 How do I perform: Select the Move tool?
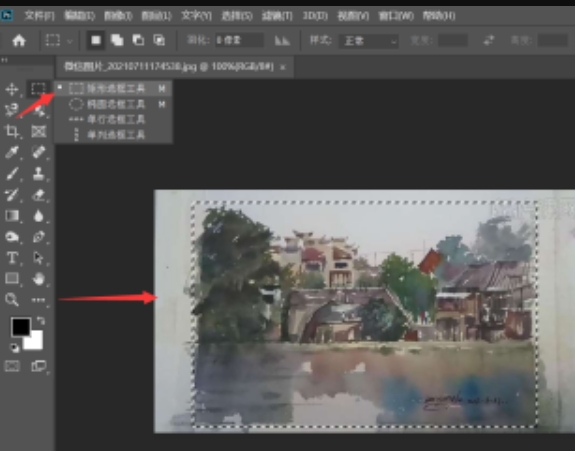(x=12, y=89)
